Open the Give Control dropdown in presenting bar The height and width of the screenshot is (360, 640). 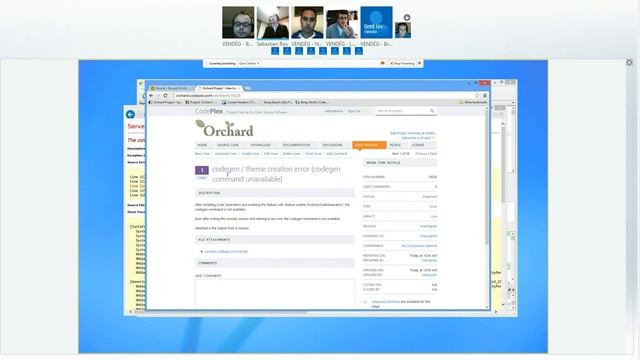tap(249, 64)
